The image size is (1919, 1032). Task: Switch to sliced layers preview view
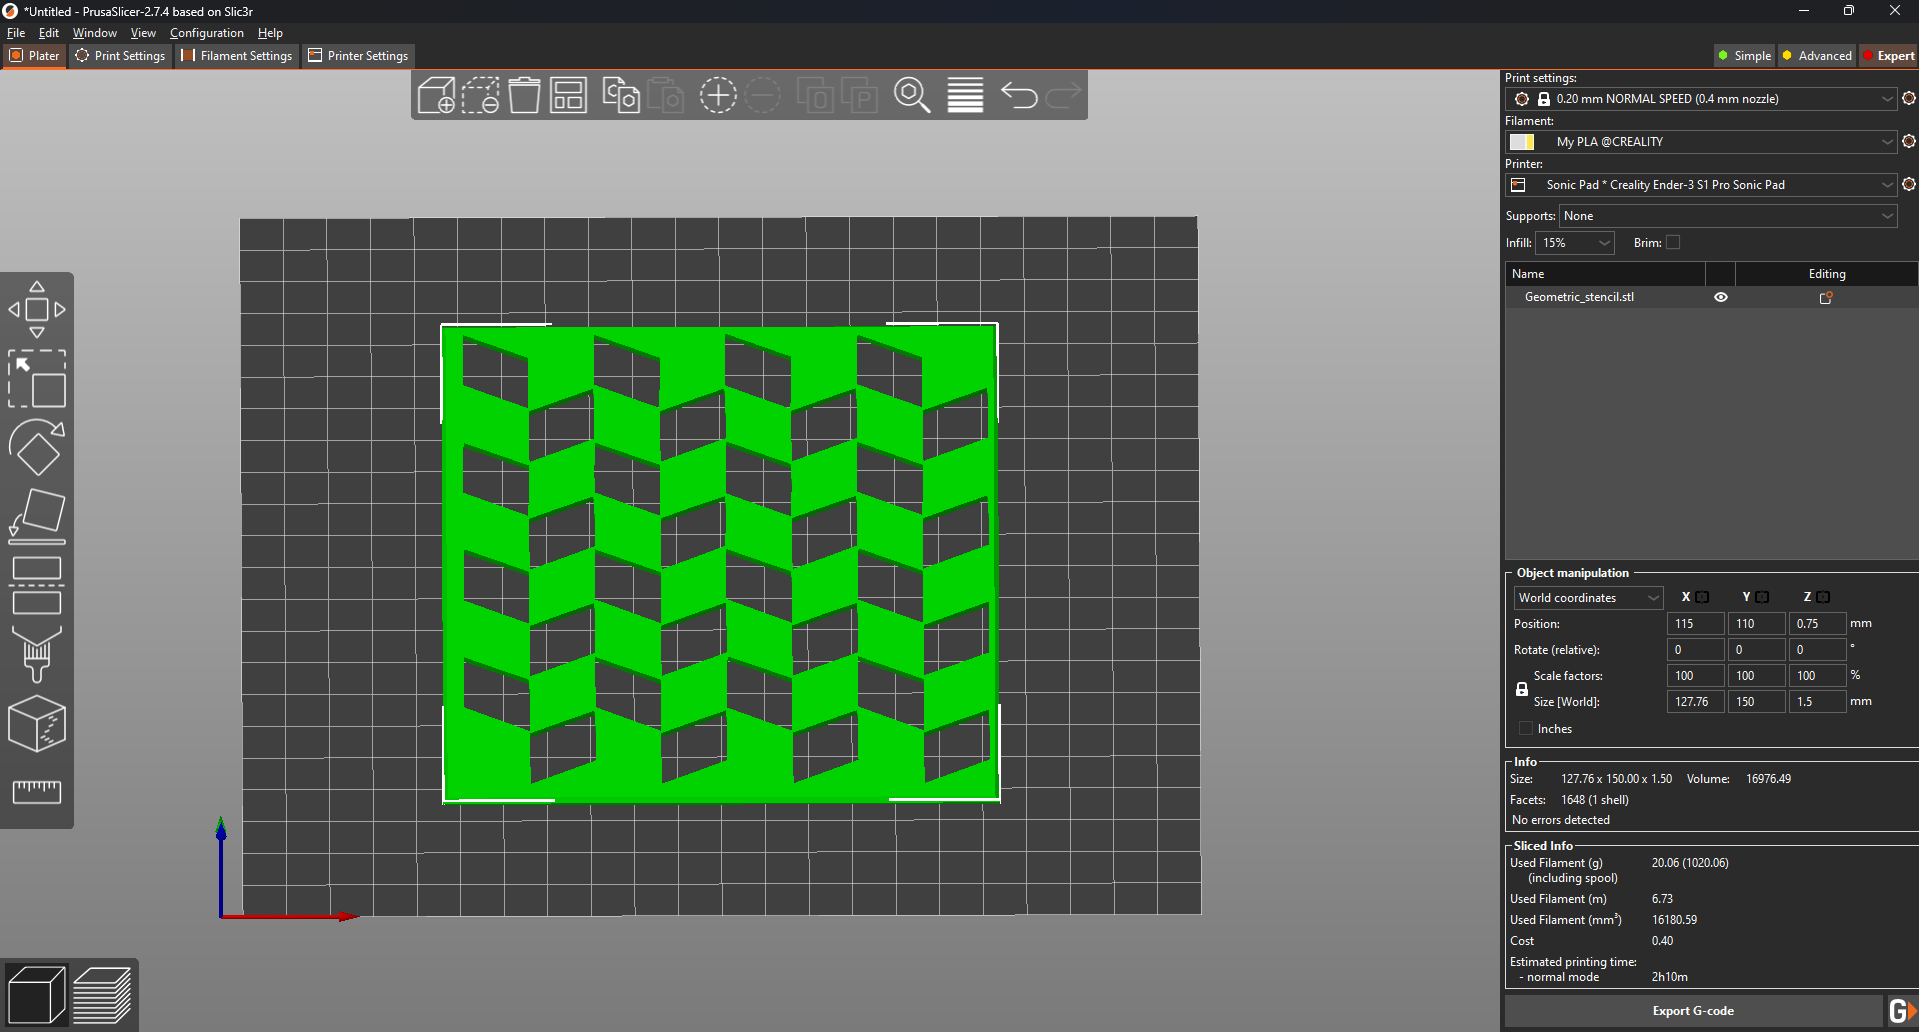click(102, 995)
